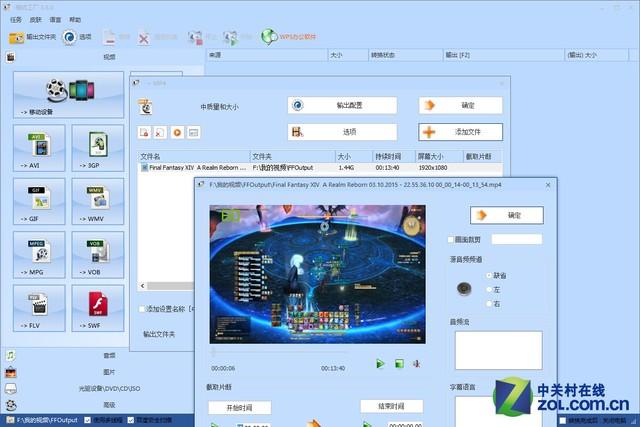Click the 选项 toolbar gear icon

pyautogui.click(x=69, y=37)
